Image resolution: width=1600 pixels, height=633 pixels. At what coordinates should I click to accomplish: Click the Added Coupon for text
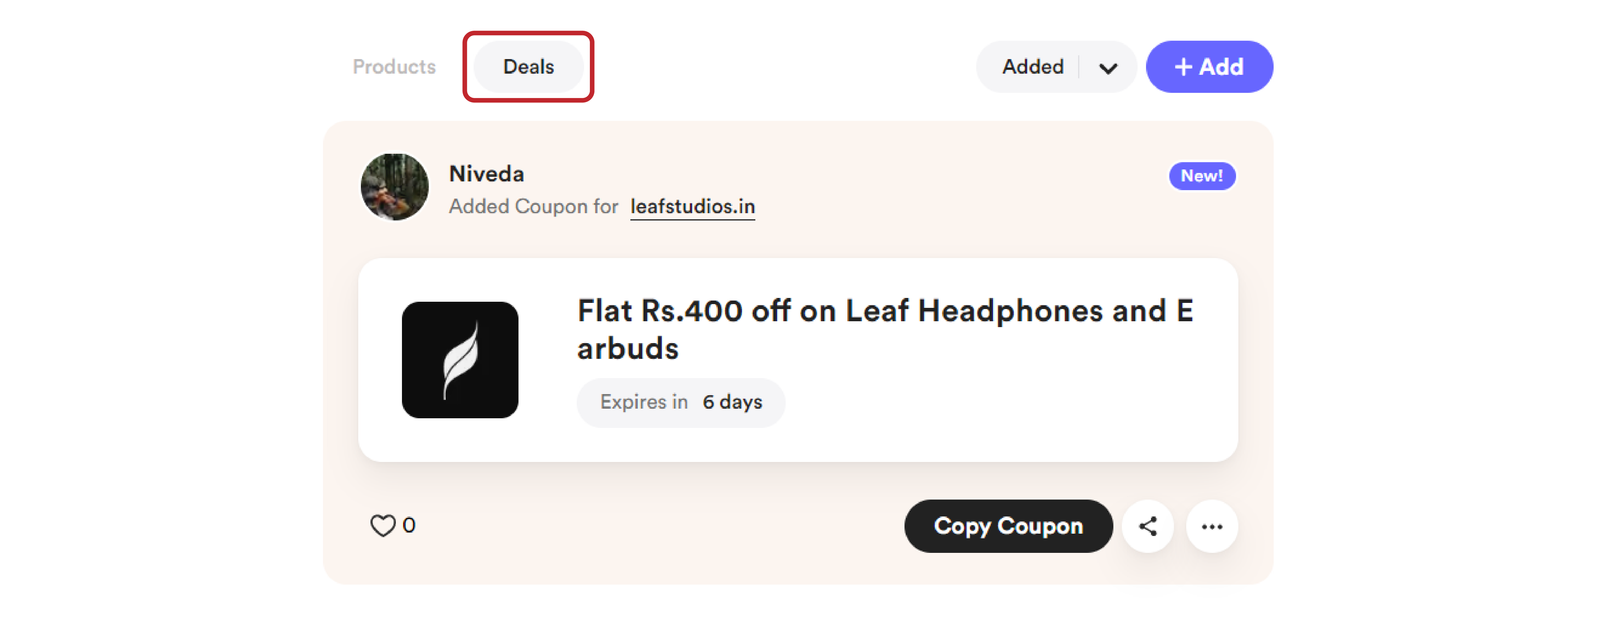click(533, 206)
